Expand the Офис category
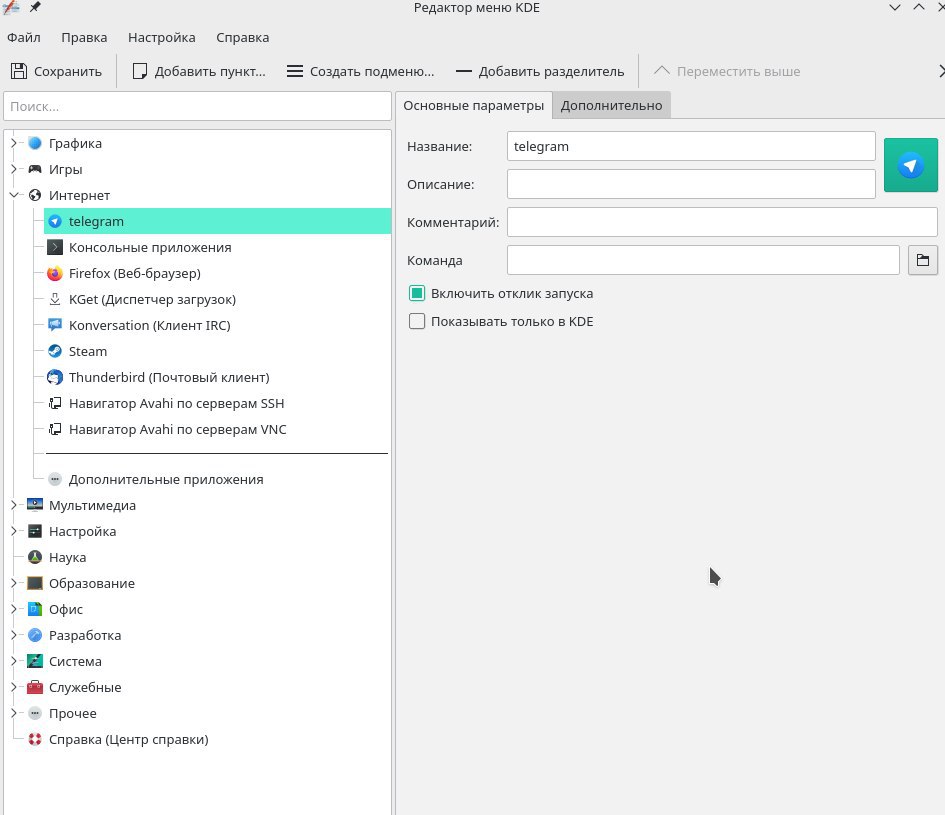The height and width of the screenshot is (815, 945). tap(13, 609)
